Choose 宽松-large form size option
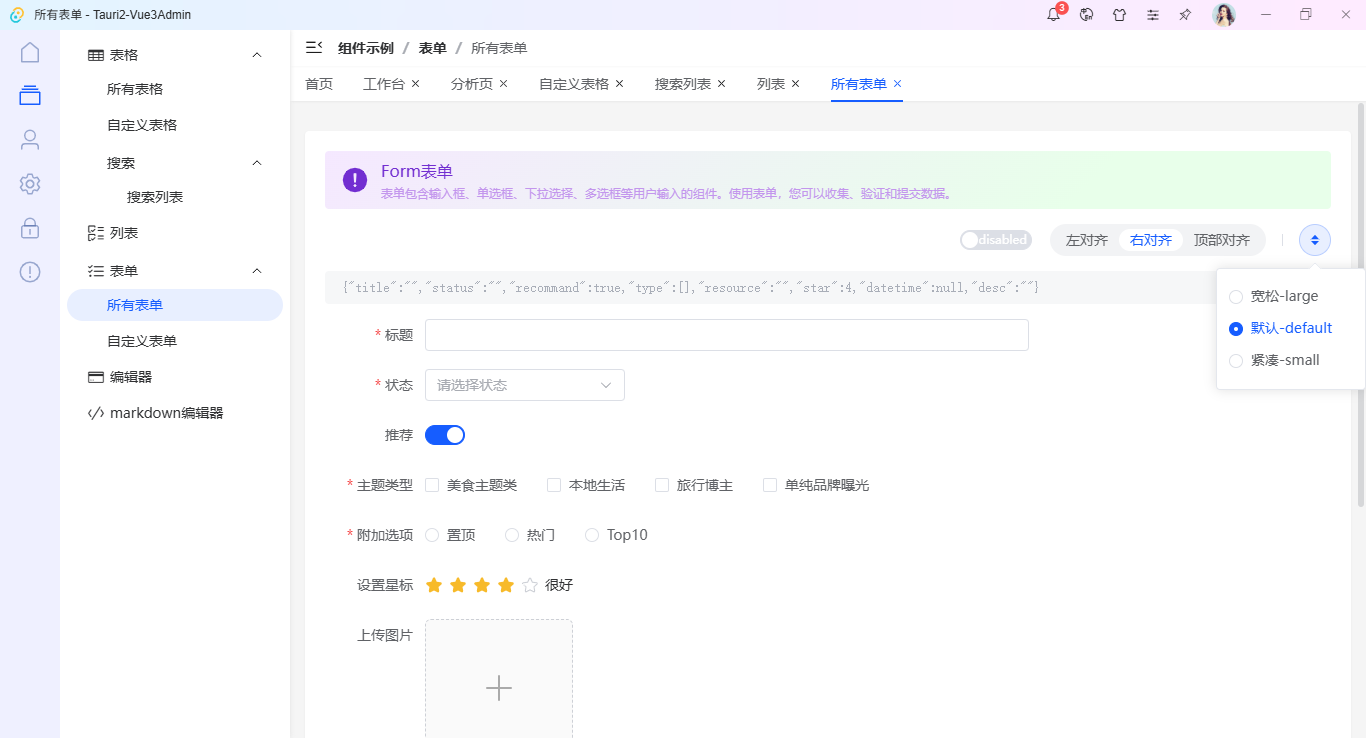 [1281, 295]
